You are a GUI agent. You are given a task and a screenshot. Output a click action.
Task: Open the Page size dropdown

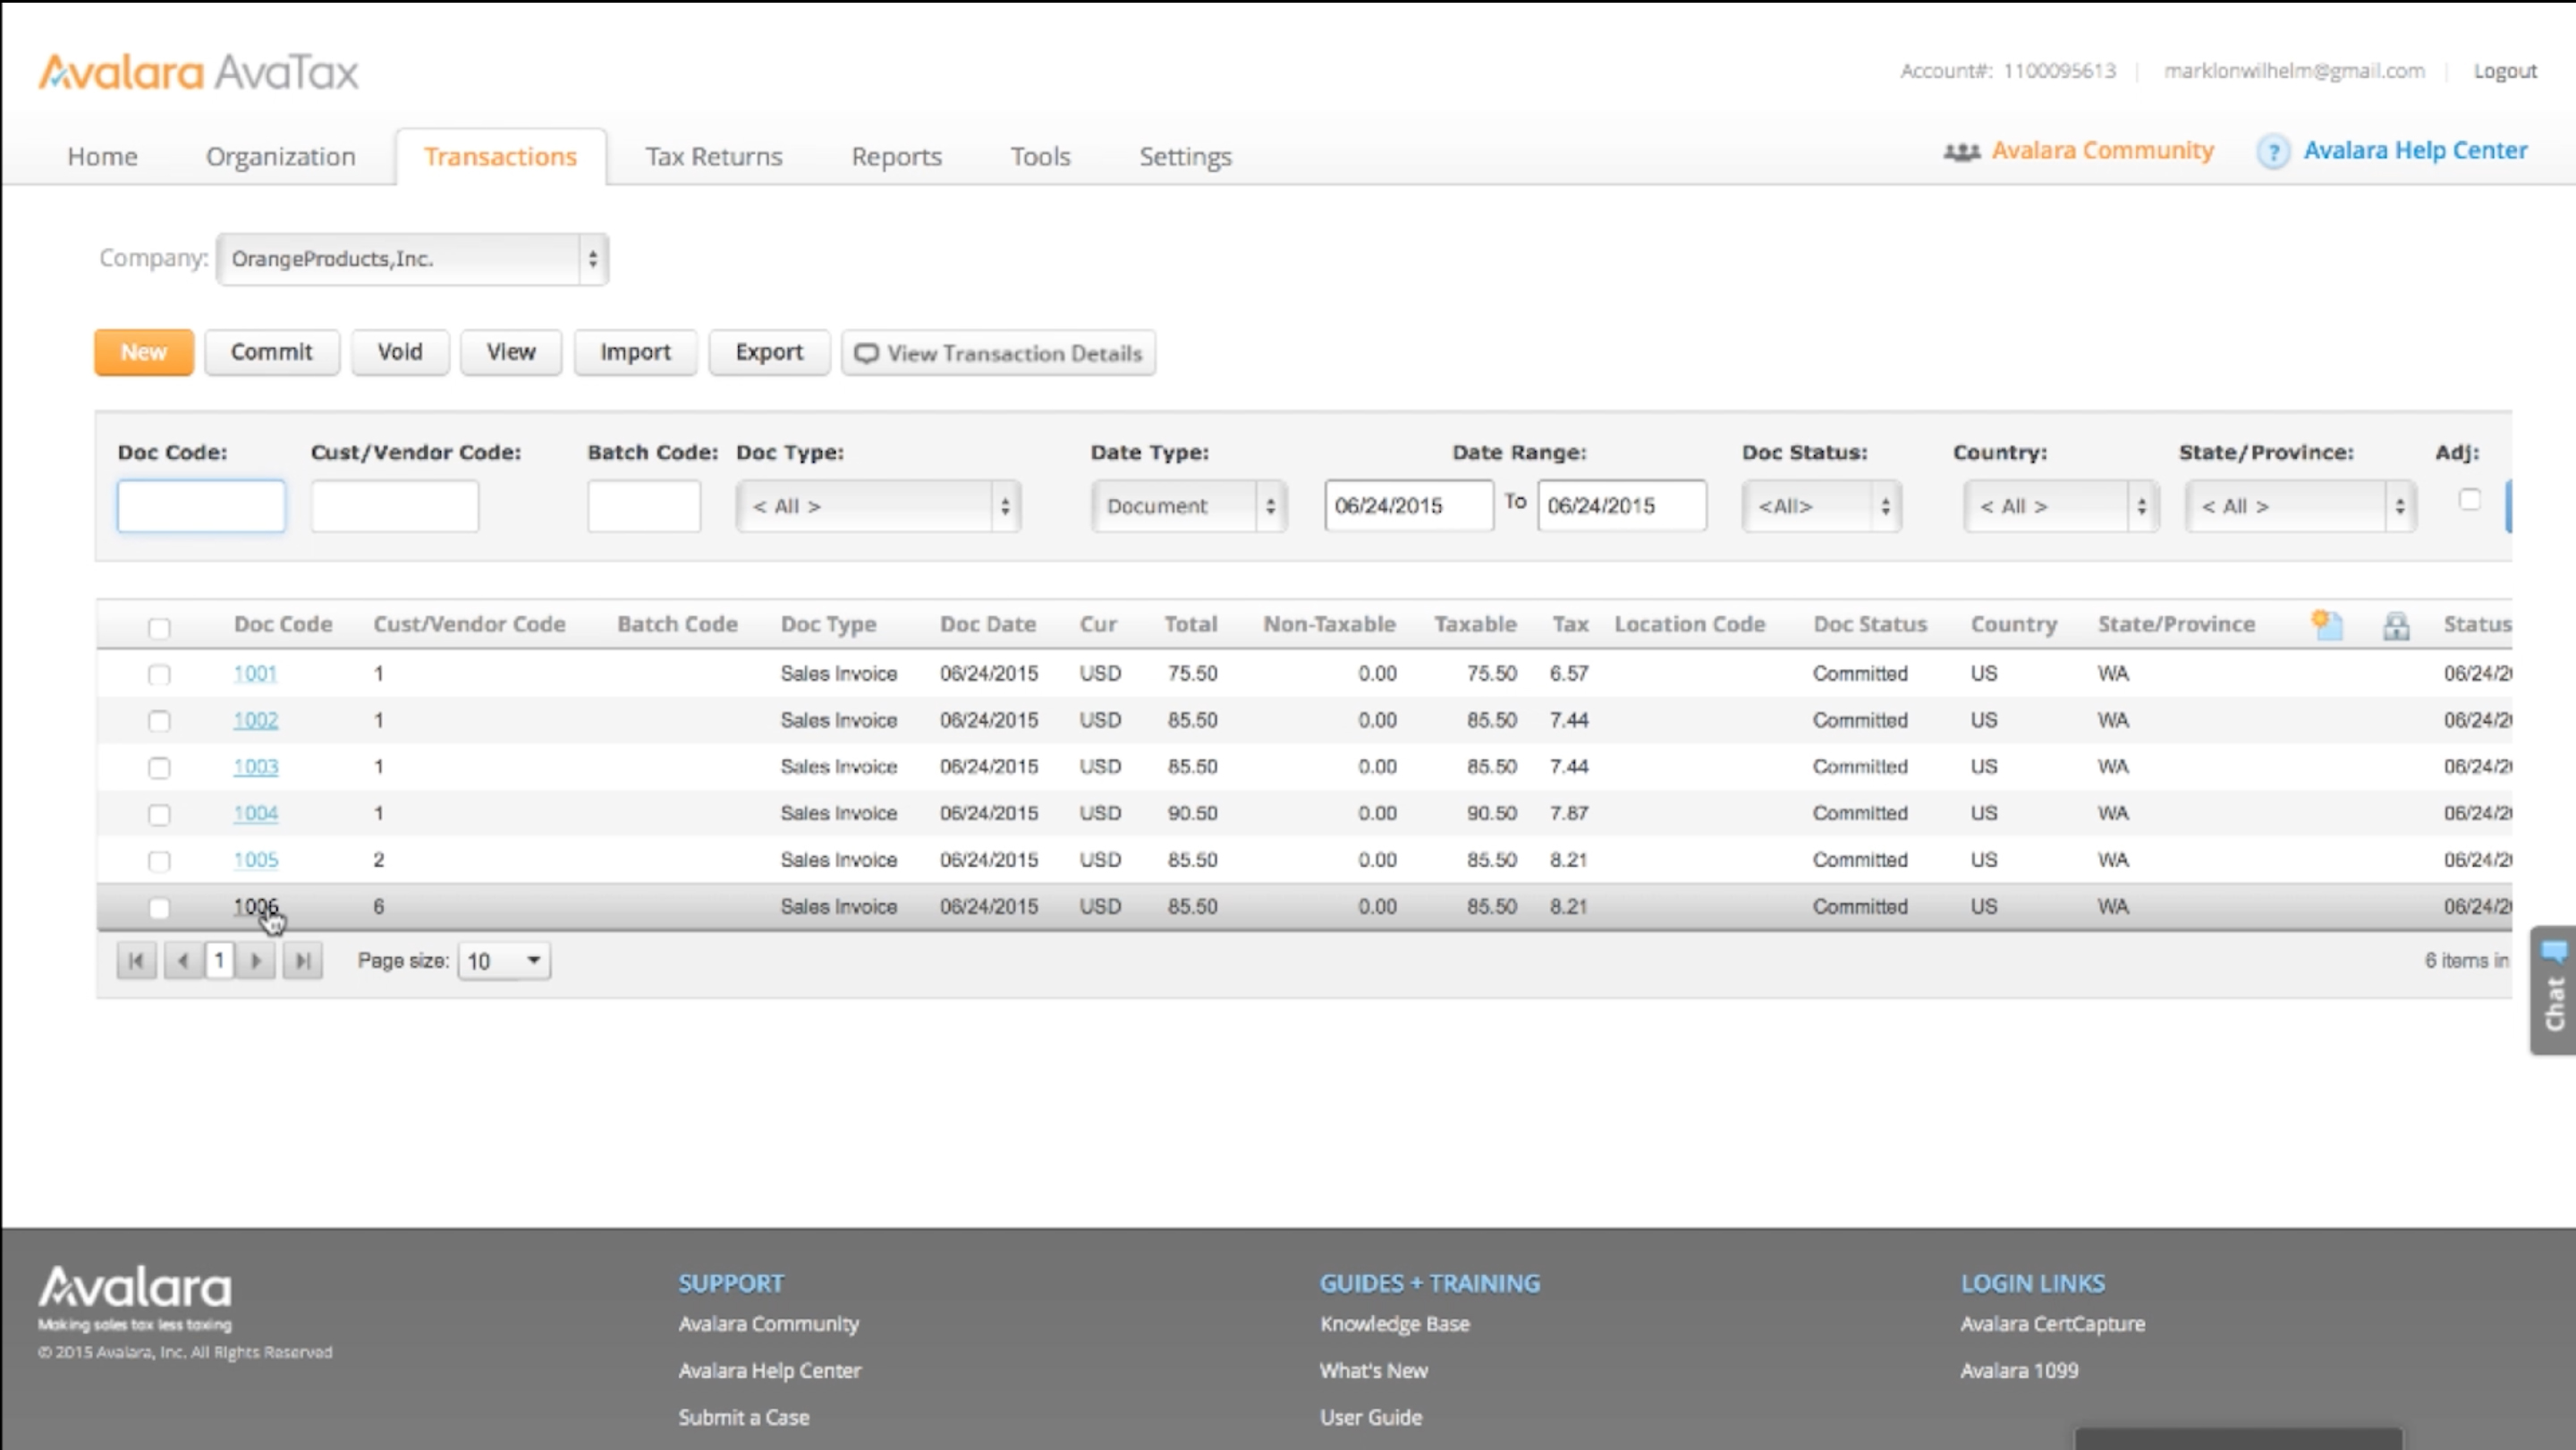(503, 960)
